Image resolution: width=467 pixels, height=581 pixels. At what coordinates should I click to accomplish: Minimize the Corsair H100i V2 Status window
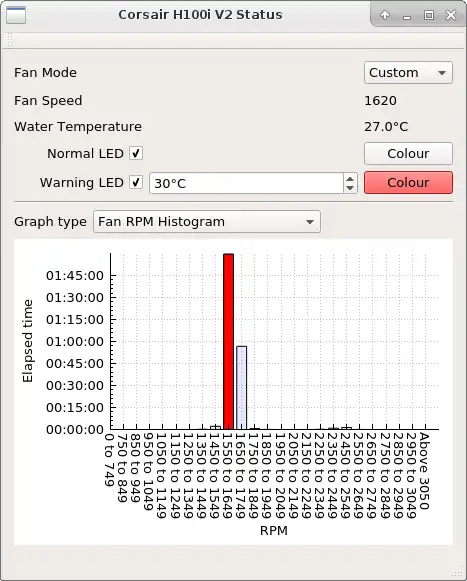click(407, 16)
